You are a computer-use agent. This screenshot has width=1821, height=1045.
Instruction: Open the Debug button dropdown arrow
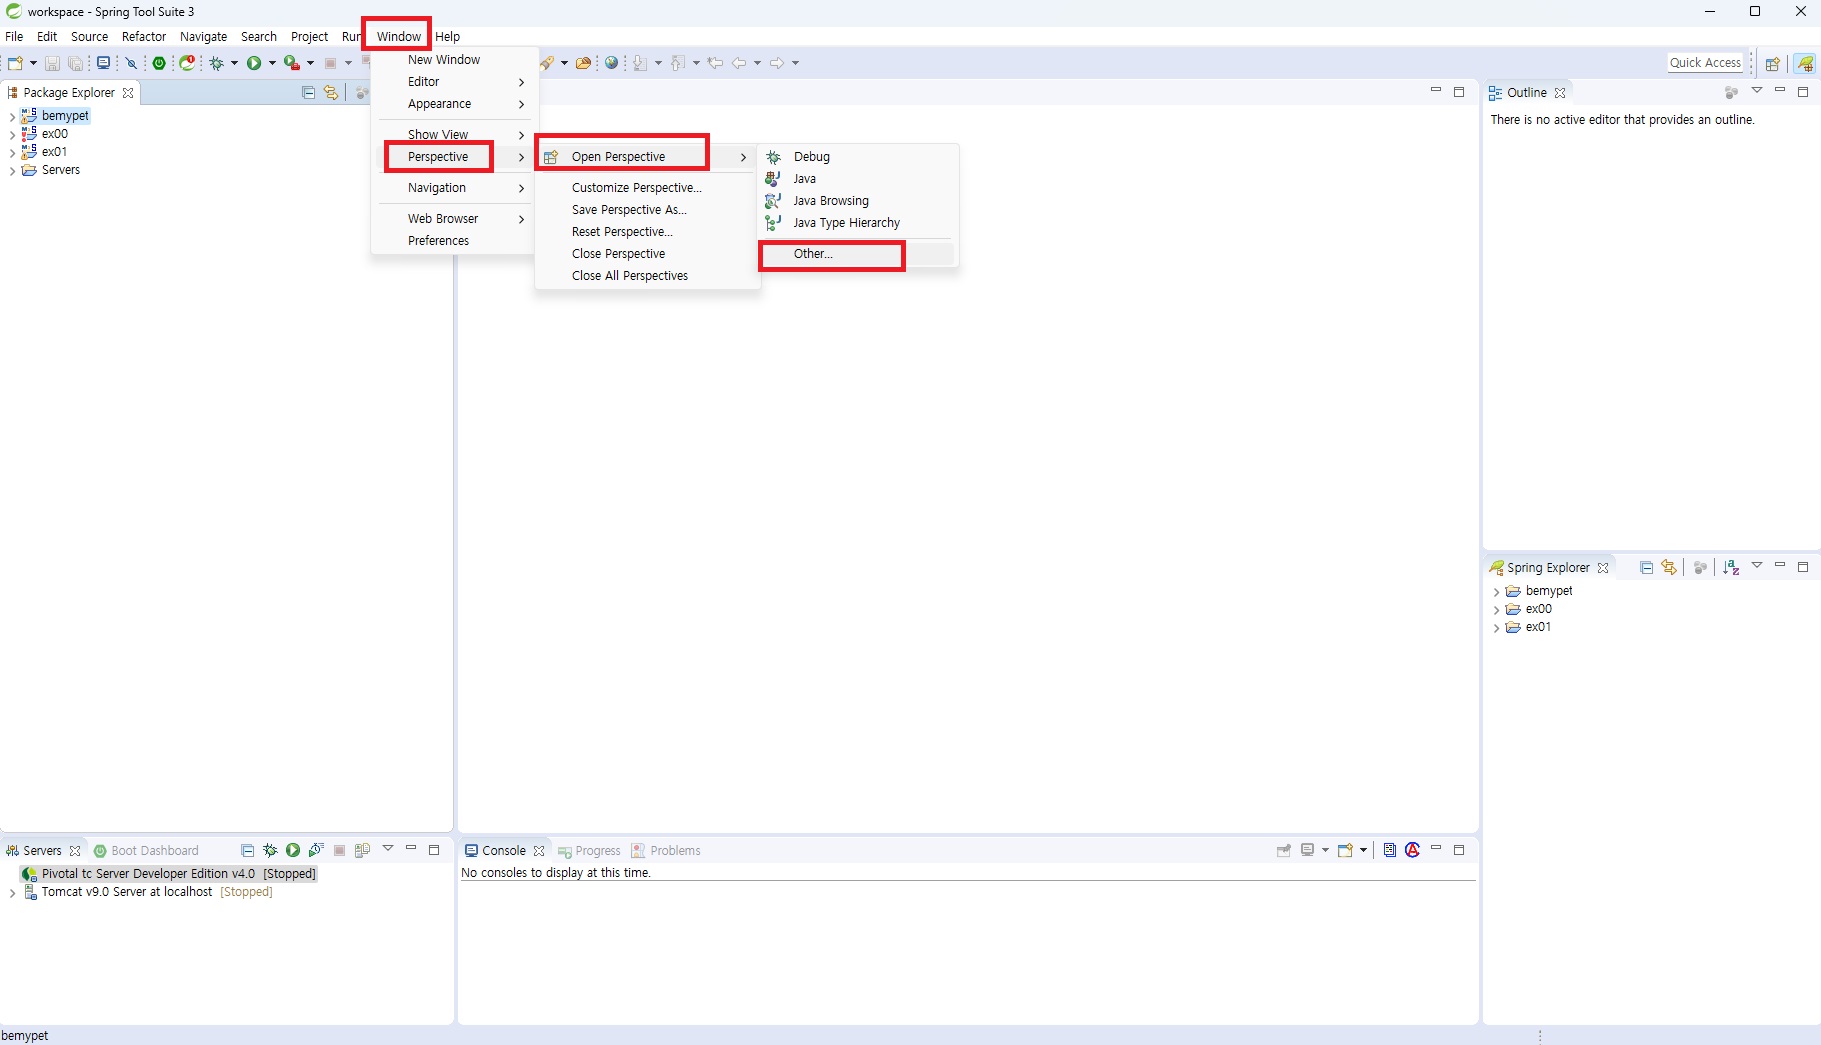[x=234, y=63]
